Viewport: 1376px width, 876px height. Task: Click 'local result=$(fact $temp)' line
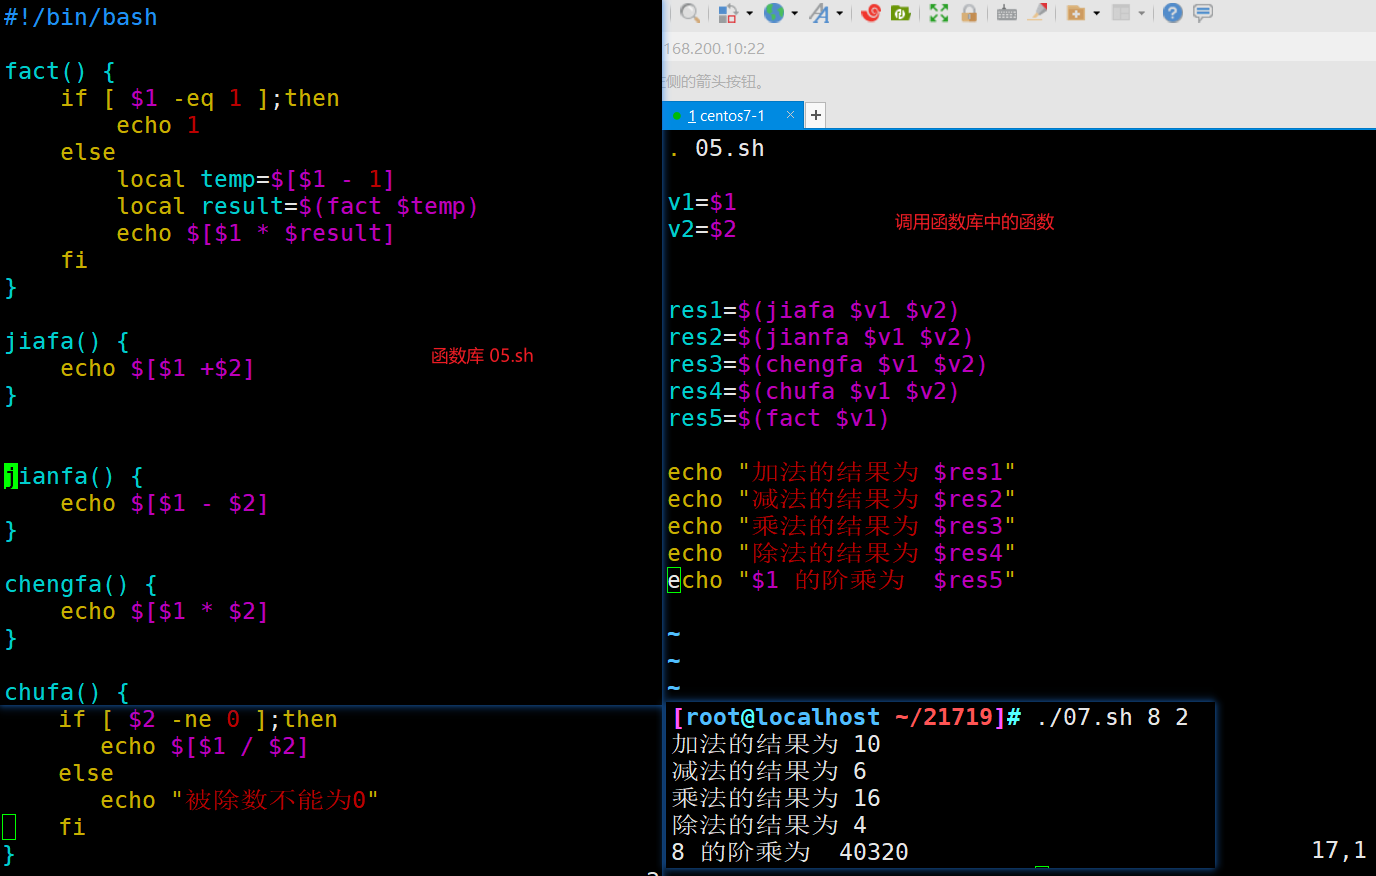298,206
